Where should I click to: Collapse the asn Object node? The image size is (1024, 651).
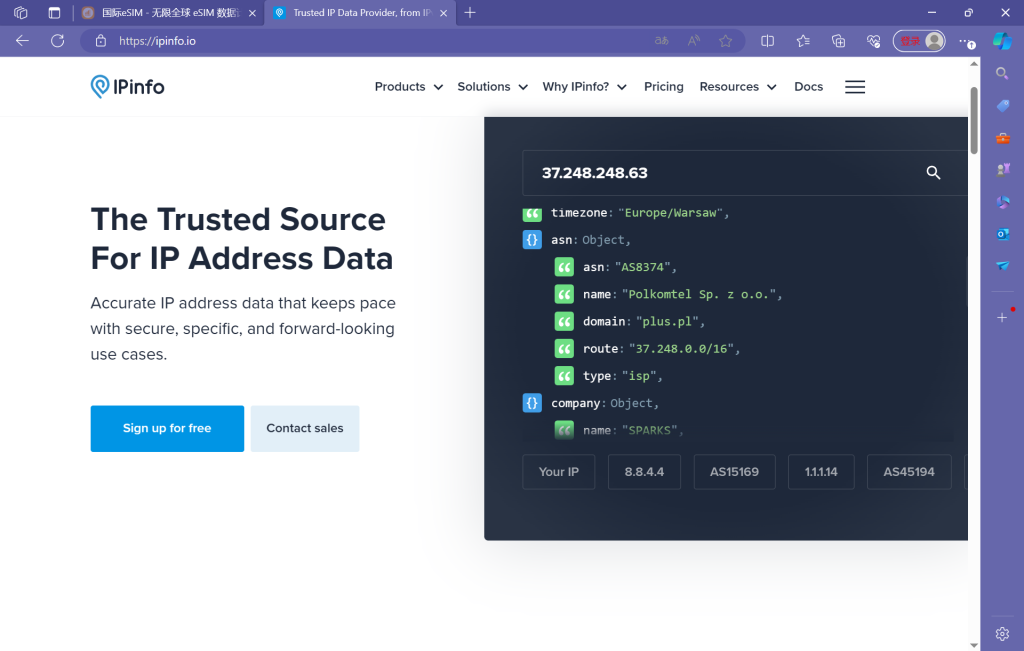tap(532, 240)
